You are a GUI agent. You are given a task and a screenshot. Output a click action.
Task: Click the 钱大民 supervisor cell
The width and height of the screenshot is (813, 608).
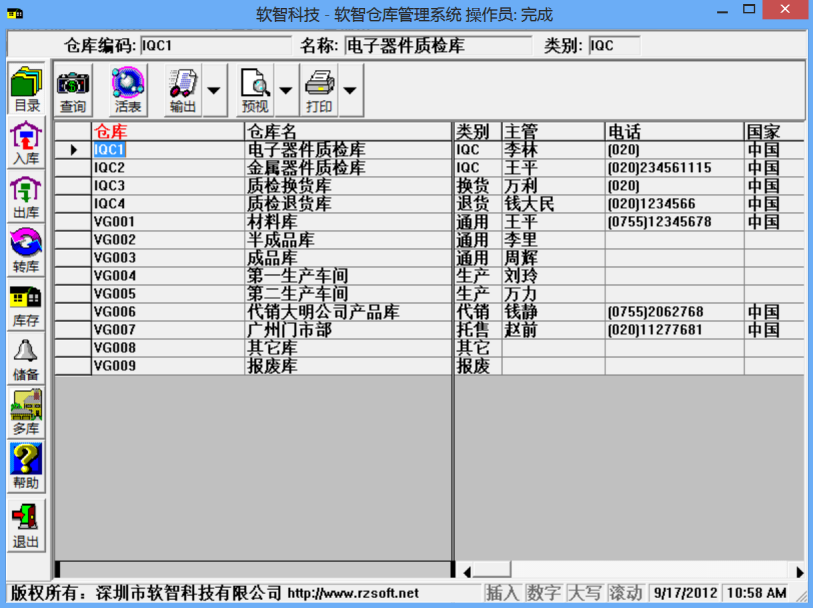point(553,204)
